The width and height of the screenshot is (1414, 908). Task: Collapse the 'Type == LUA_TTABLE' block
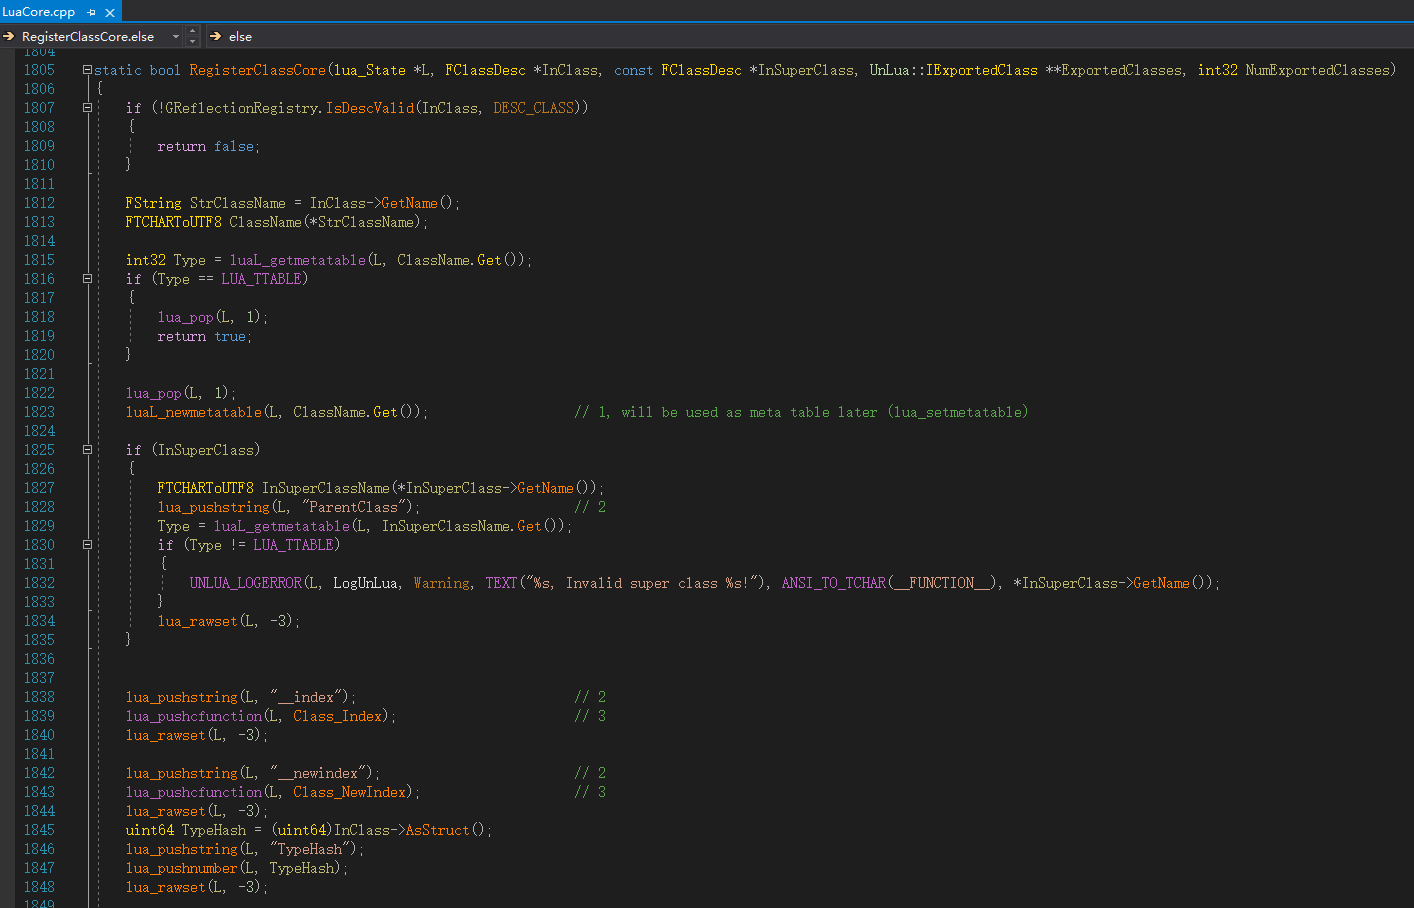[87, 279]
